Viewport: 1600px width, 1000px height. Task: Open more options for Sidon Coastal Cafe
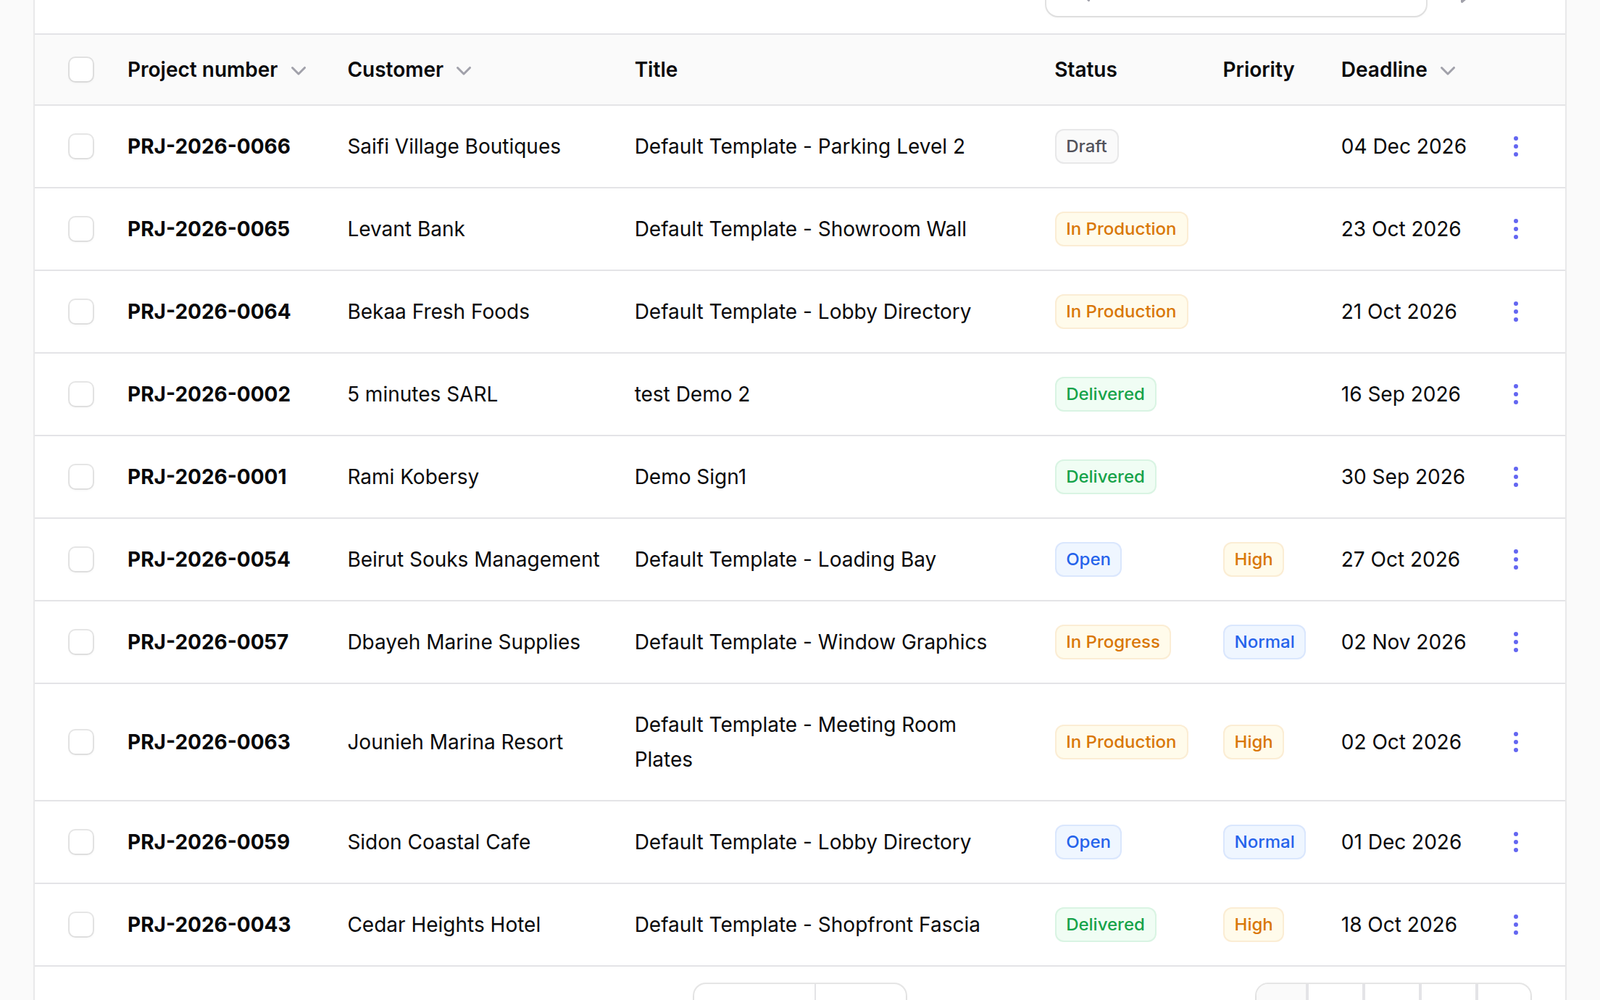[x=1516, y=842]
